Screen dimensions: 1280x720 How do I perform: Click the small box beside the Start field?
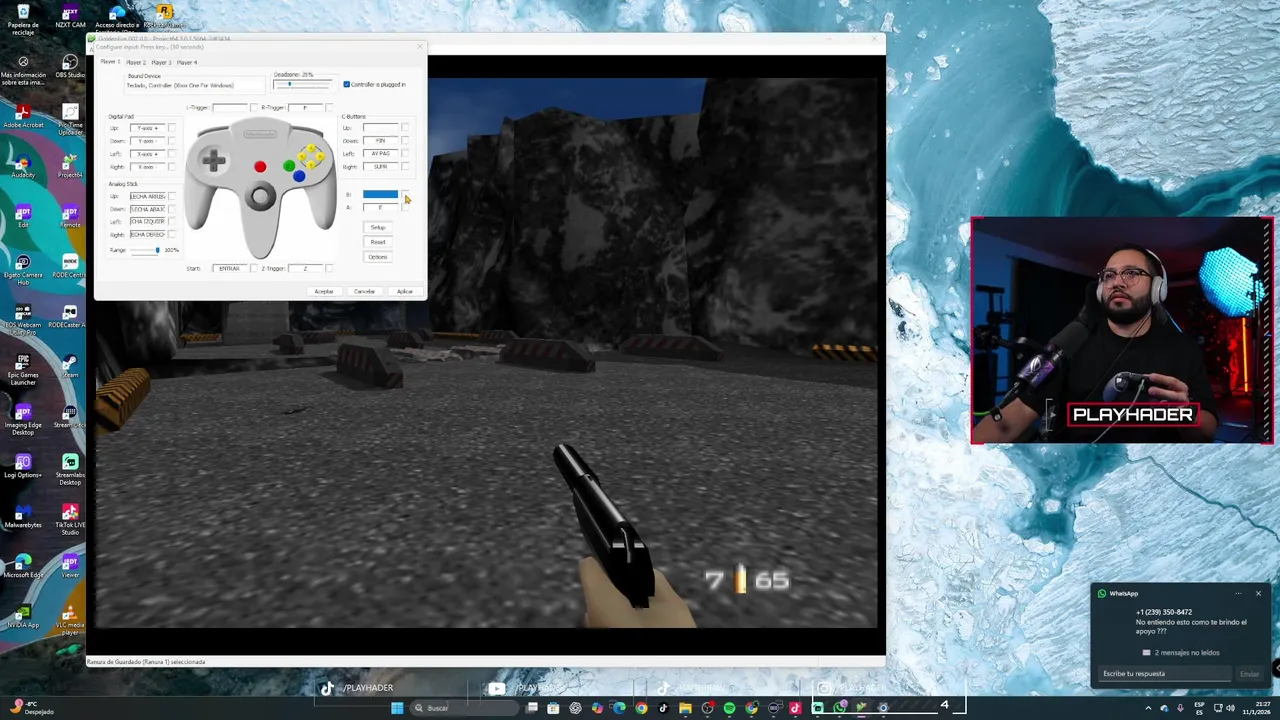pyautogui.click(x=254, y=268)
